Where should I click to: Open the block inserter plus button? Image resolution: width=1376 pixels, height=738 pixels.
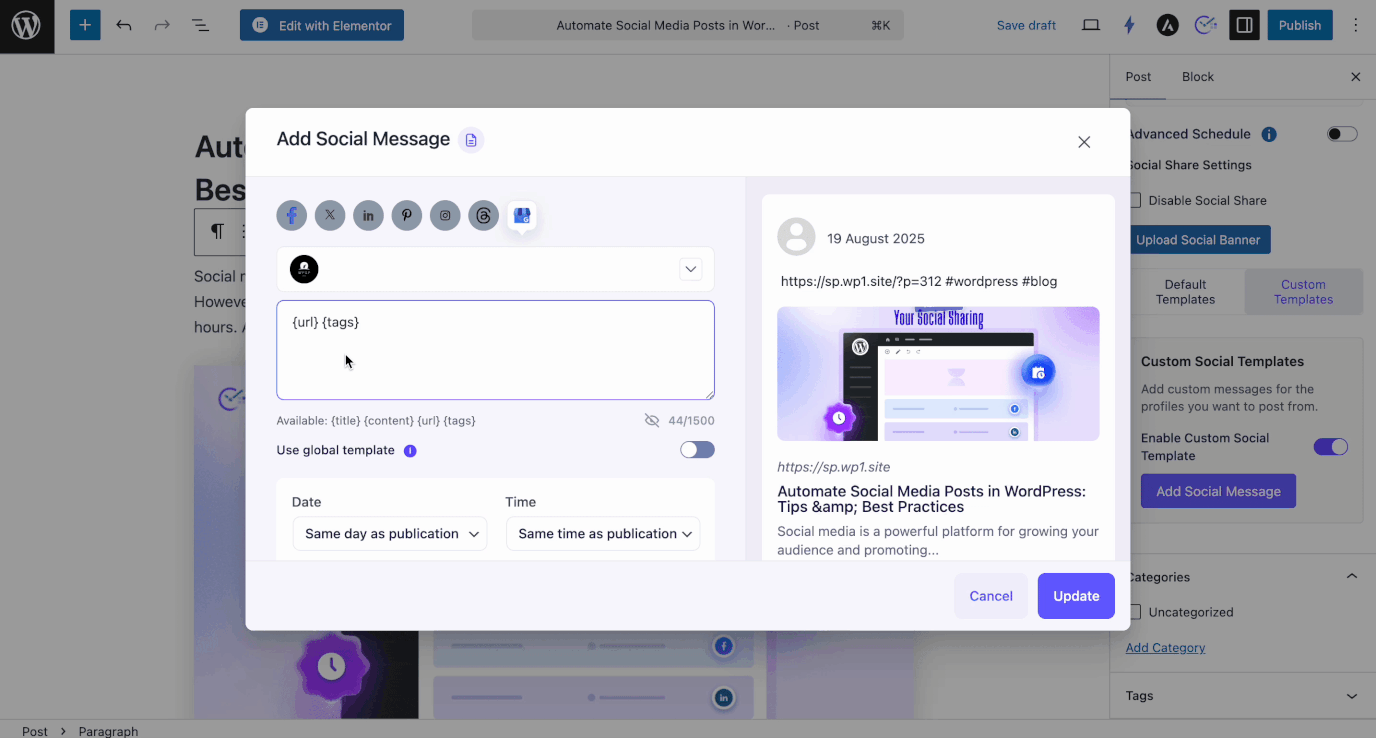pos(85,25)
